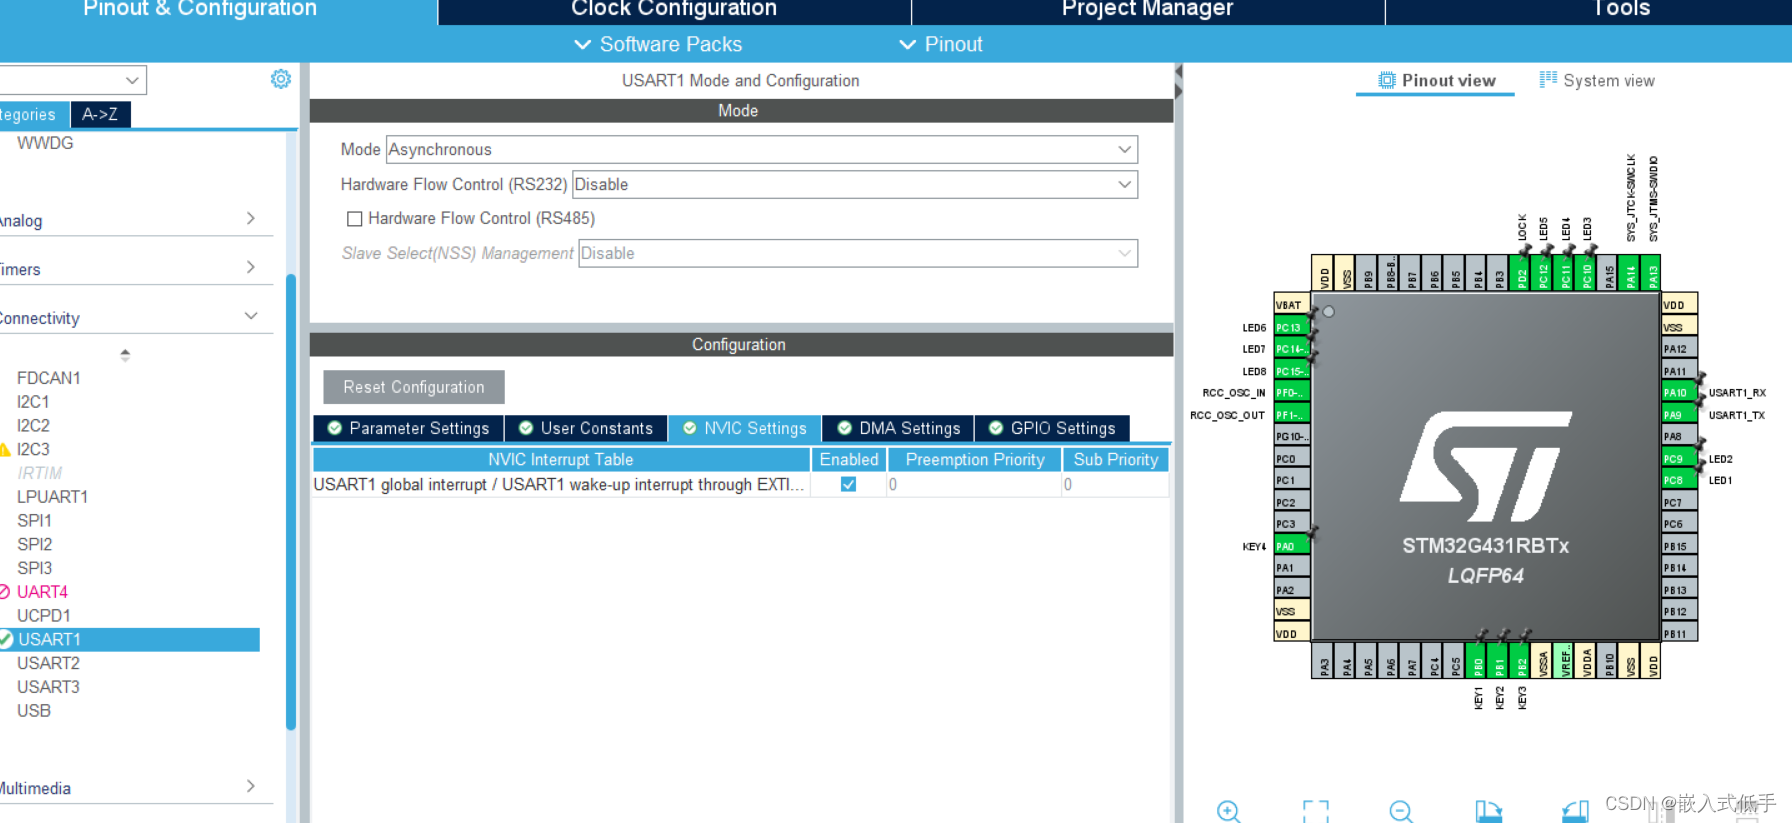Select the unassigned PC7 pin
Screen dimensions: 1792x823
click(x=1679, y=502)
